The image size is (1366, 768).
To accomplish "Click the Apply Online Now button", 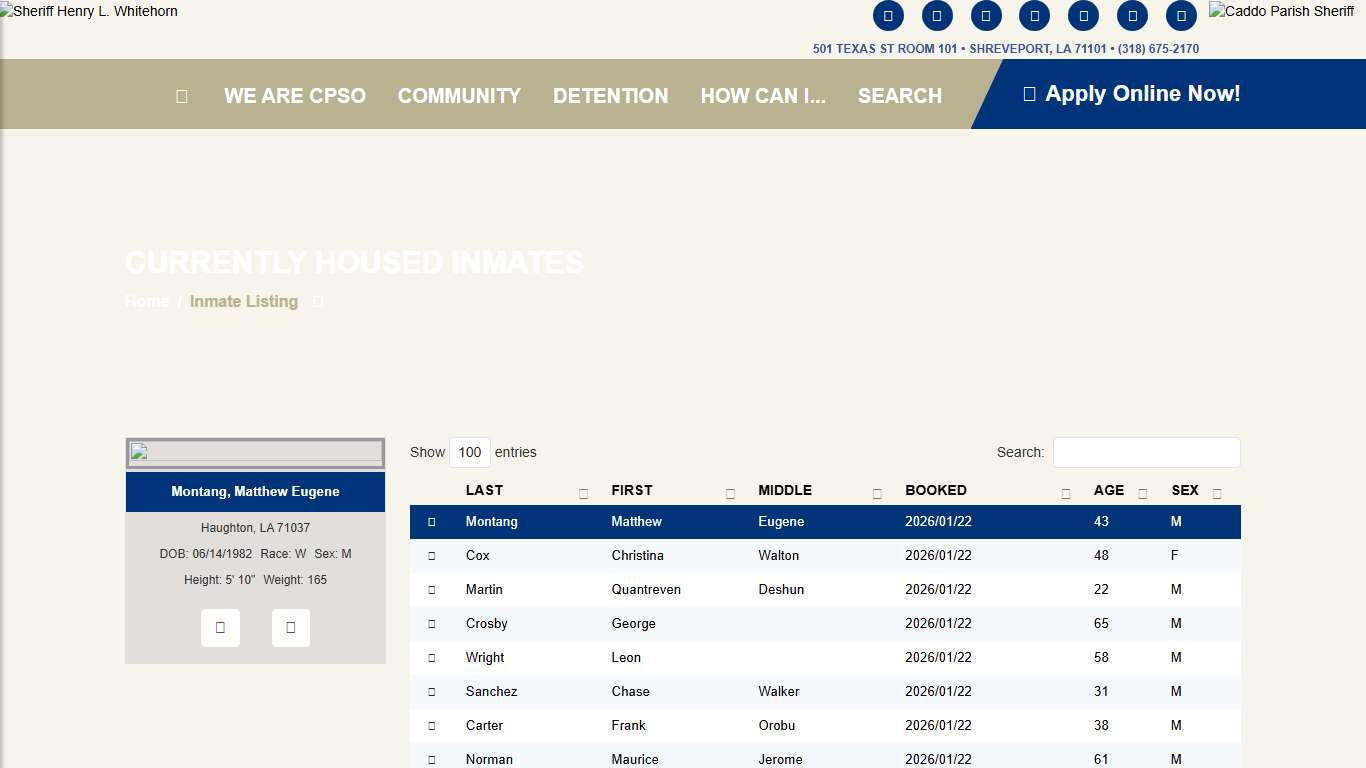I will [x=1131, y=93].
